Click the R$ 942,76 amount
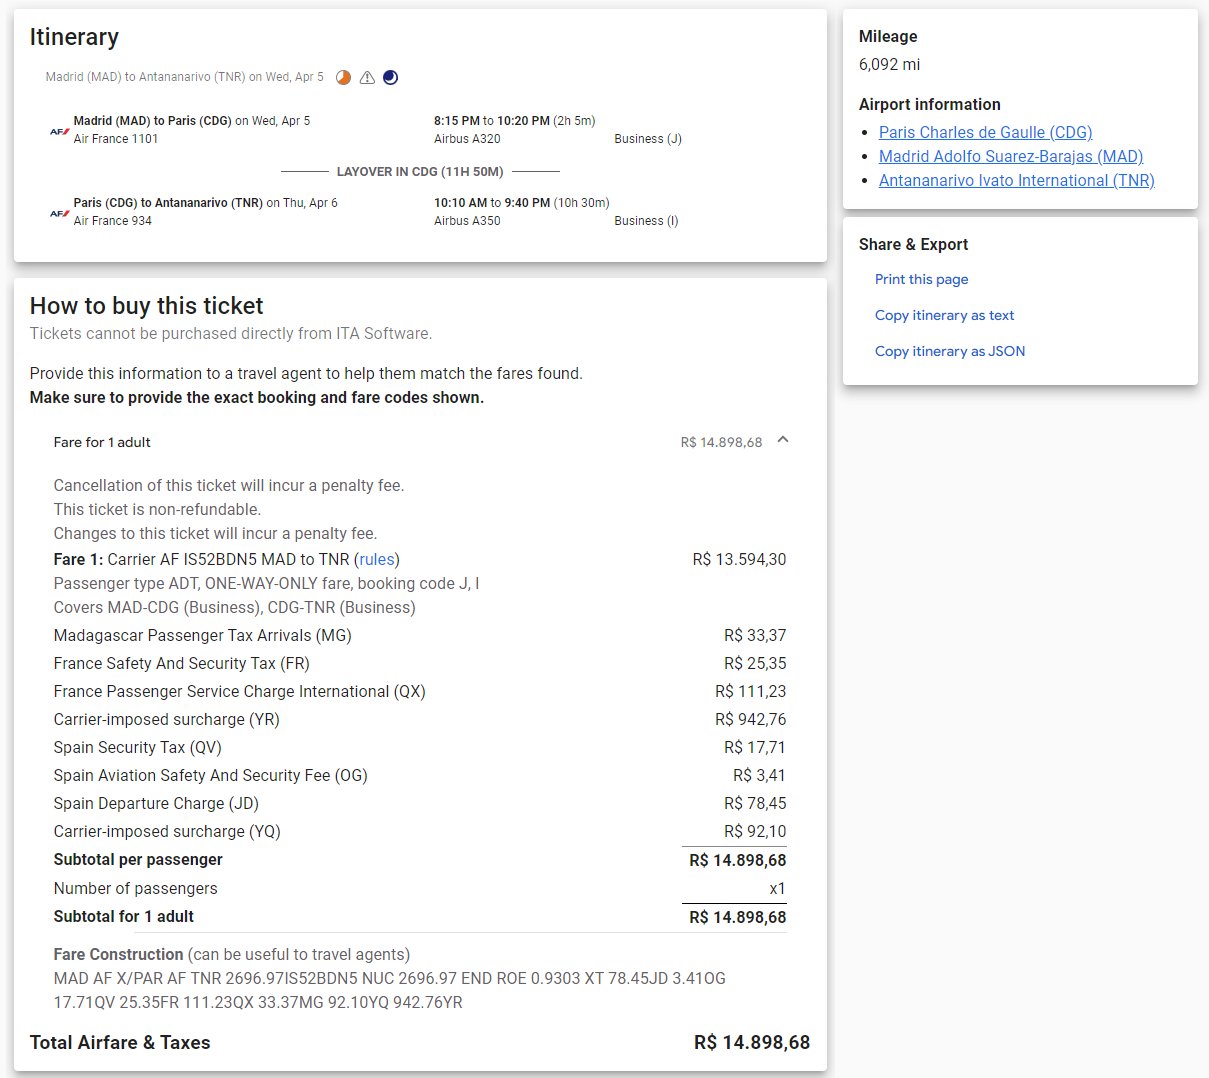 [751, 719]
